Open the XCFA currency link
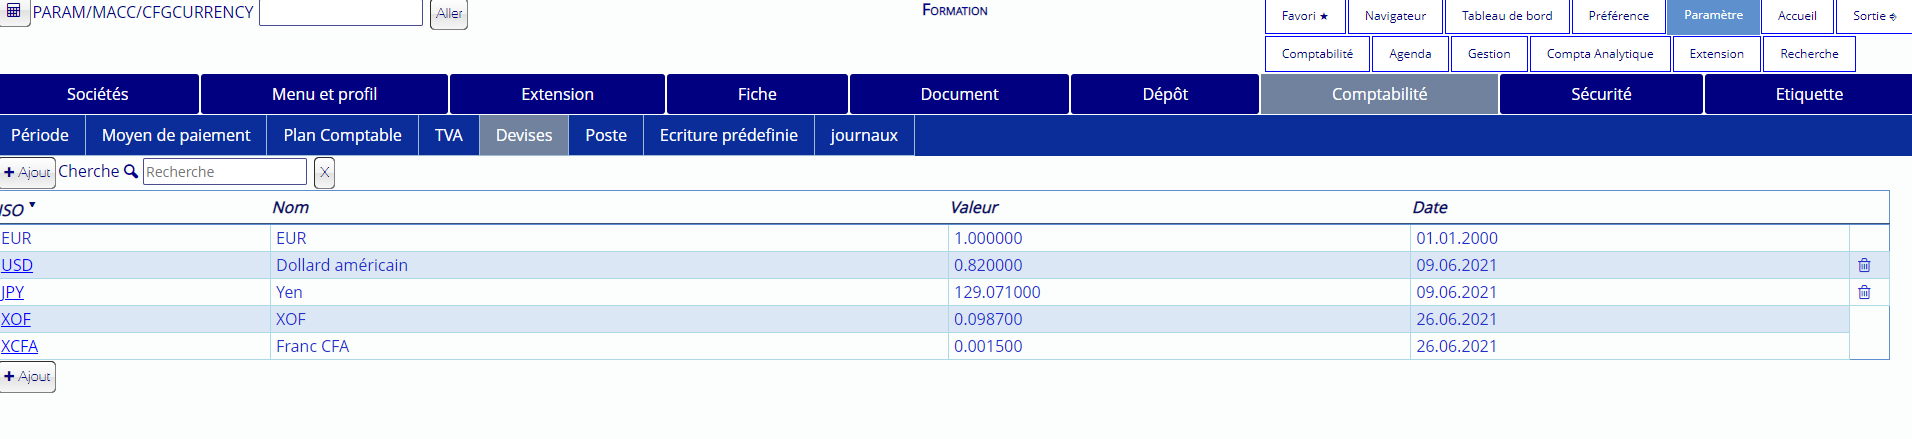Viewport: 1912px width, 439px height. (x=20, y=346)
